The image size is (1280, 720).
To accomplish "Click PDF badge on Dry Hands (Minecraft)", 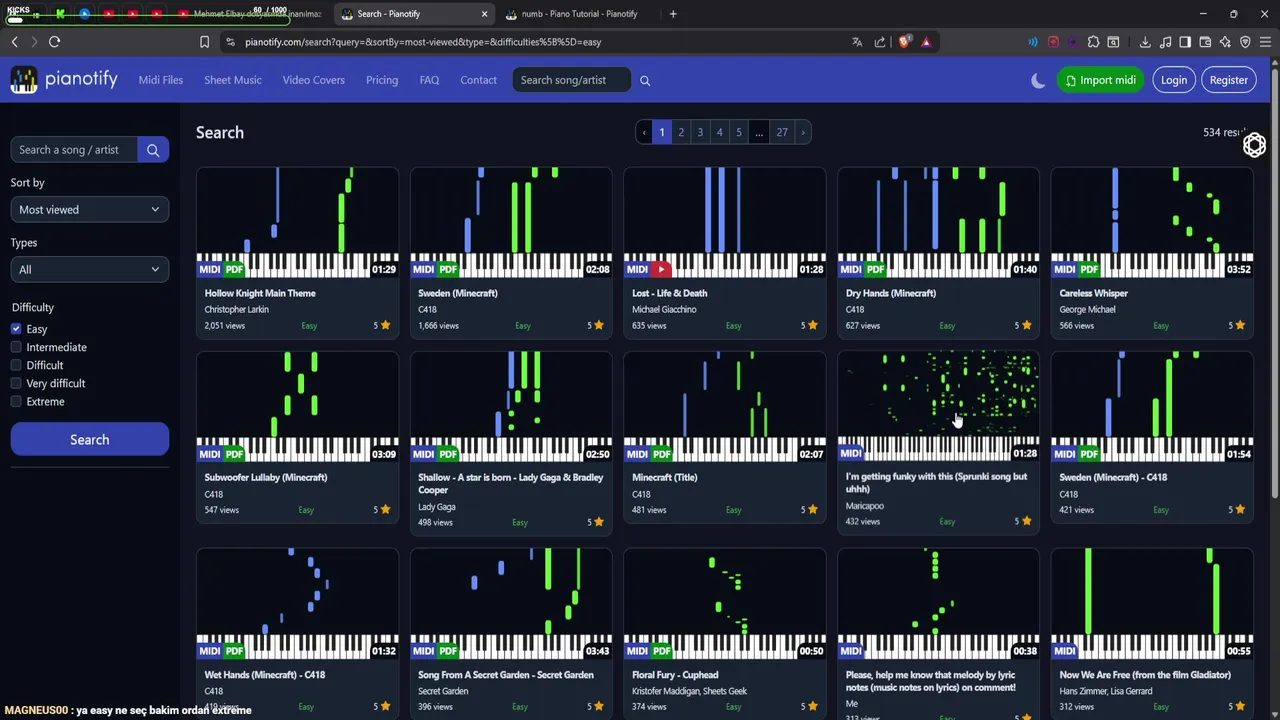I will pos(875,269).
